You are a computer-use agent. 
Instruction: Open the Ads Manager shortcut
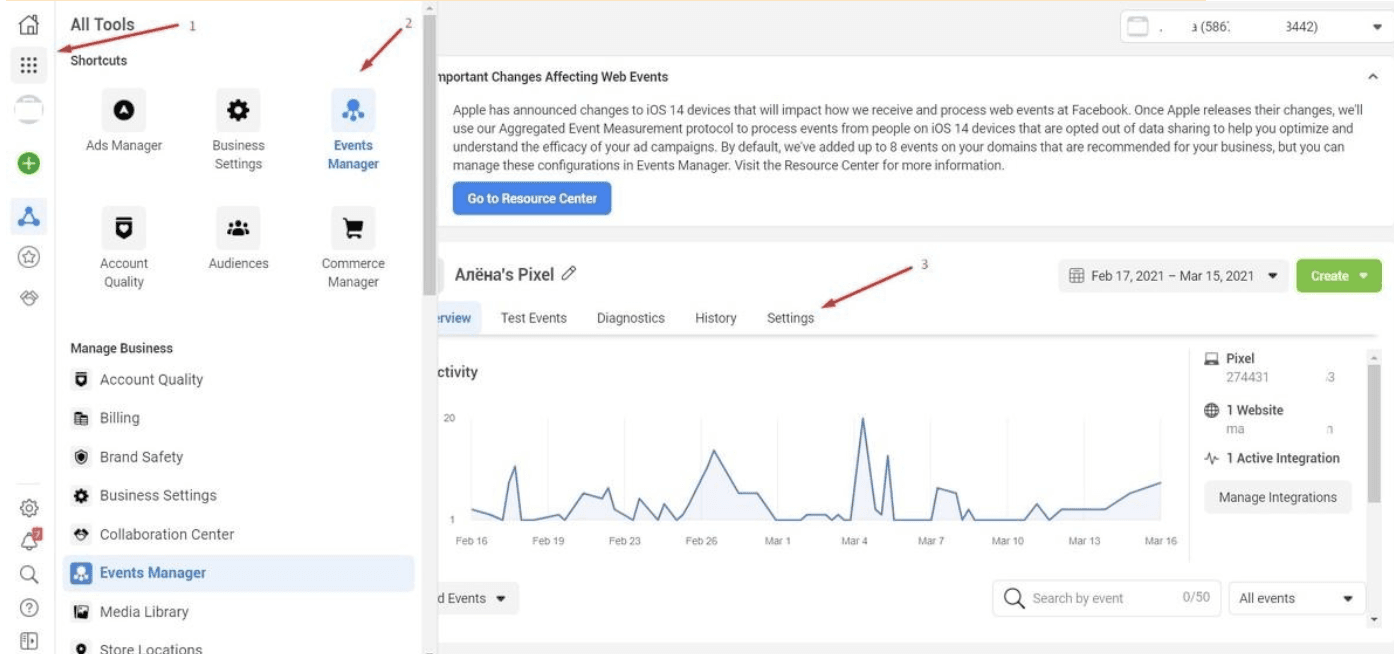coord(124,121)
